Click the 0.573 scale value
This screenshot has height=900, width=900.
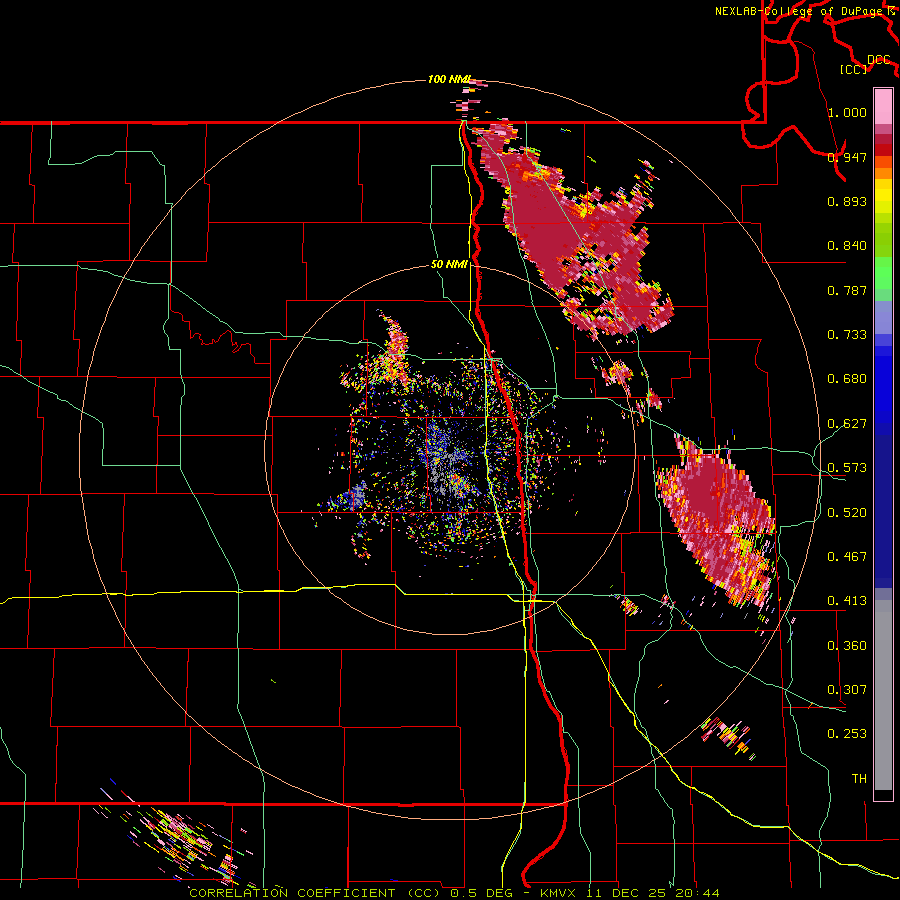point(847,468)
